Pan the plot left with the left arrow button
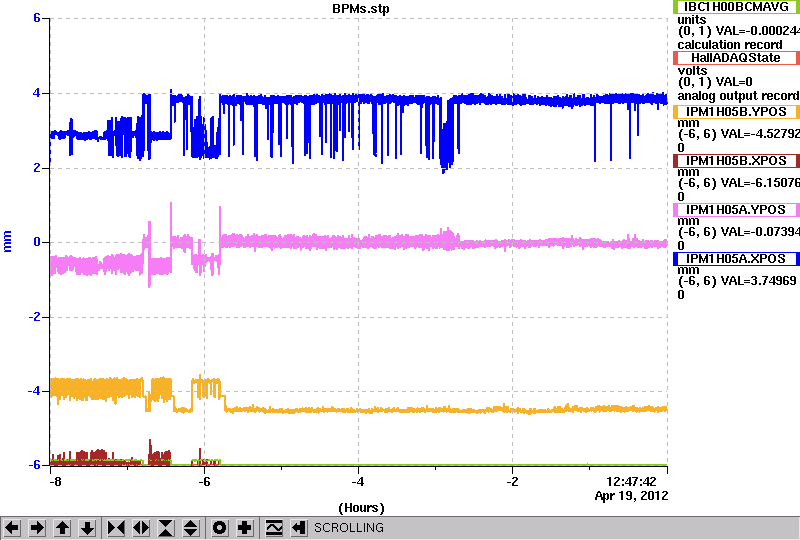Viewport: 800px width, 540px height. click(12, 527)
